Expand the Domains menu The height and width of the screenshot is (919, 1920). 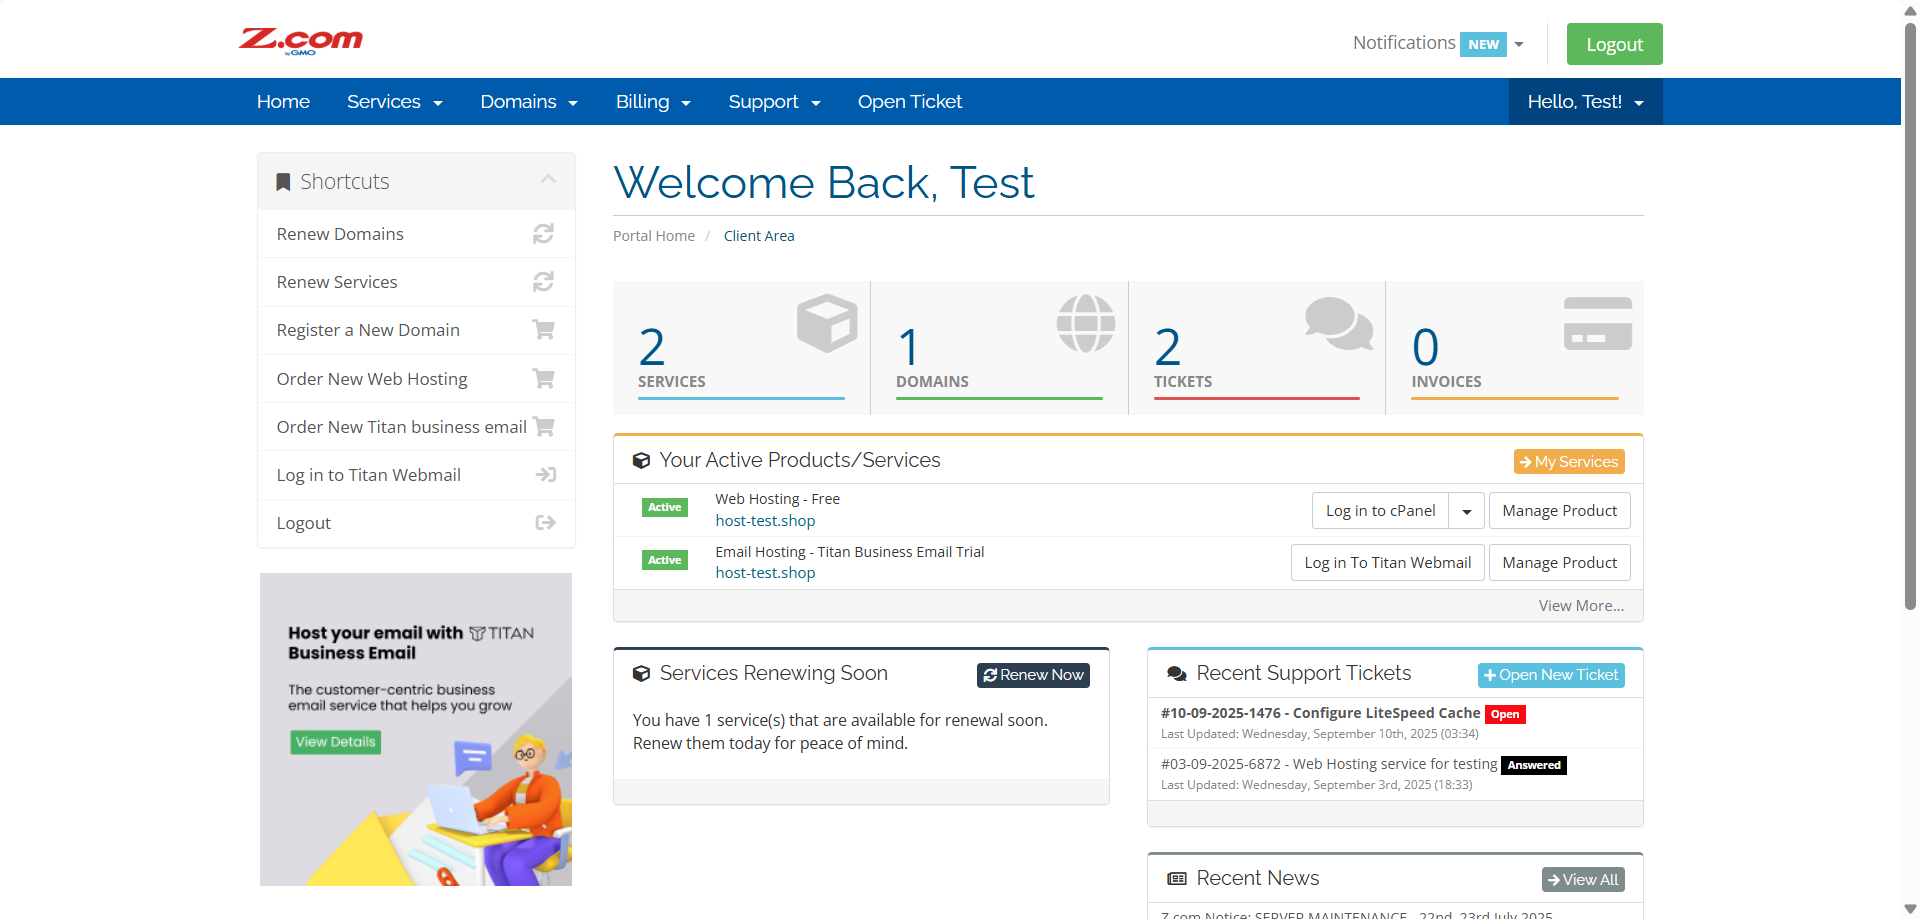tap(529, 102)
